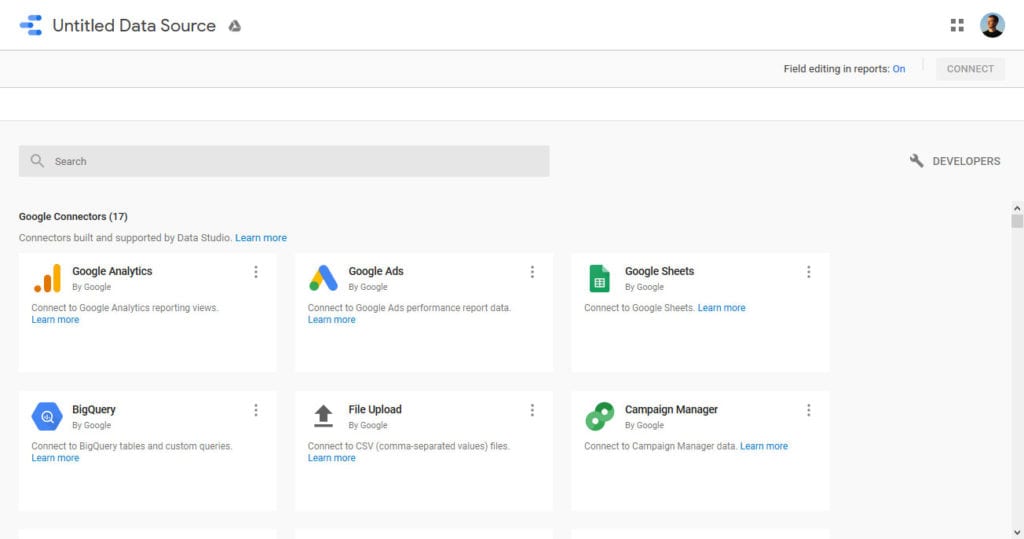Image resolution: width=1024 pixels, height=539 pixels.
Task: Open the user account avatar
Action: (992, 25)
